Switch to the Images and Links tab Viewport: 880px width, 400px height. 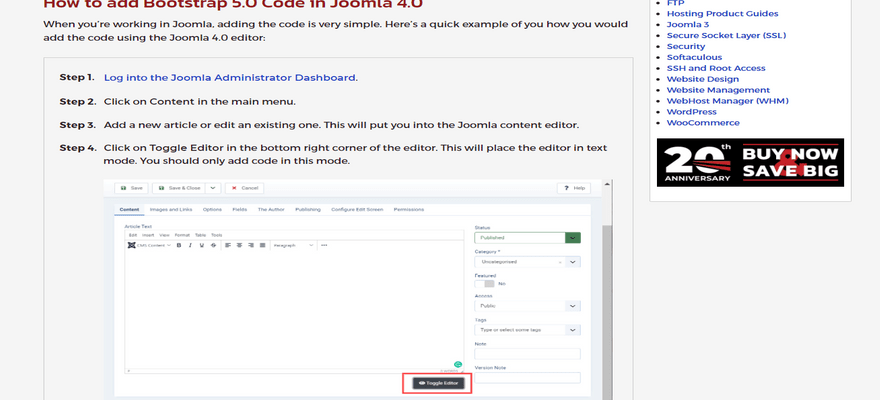coord(171,209)
